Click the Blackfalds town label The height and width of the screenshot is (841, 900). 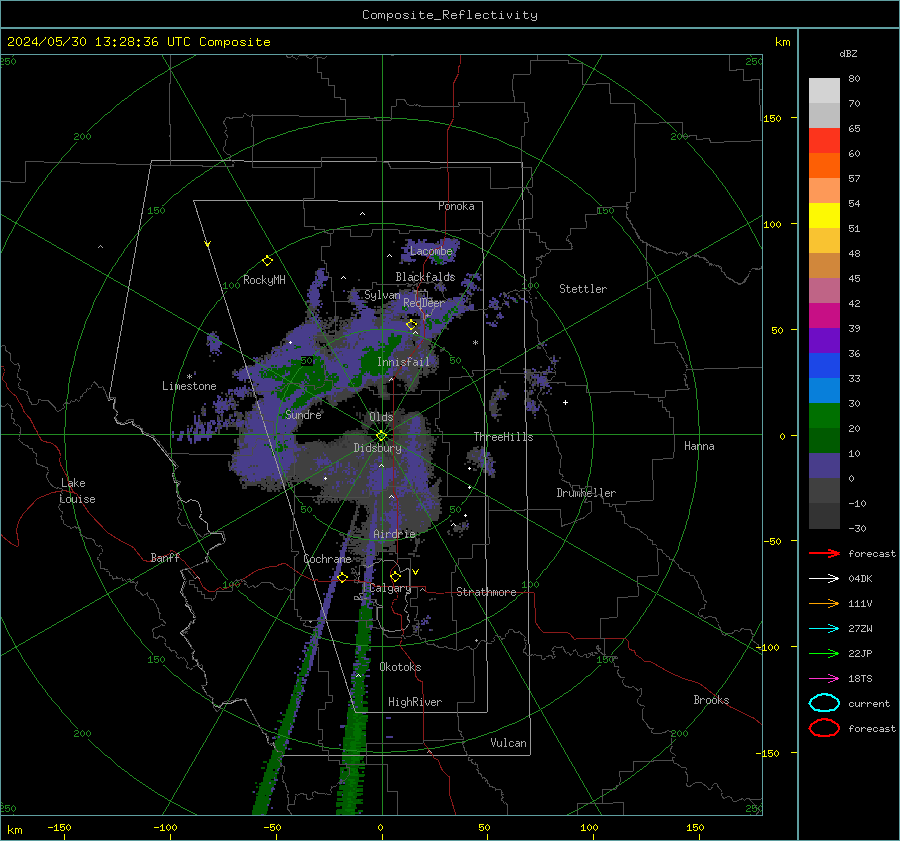[425, 277]
